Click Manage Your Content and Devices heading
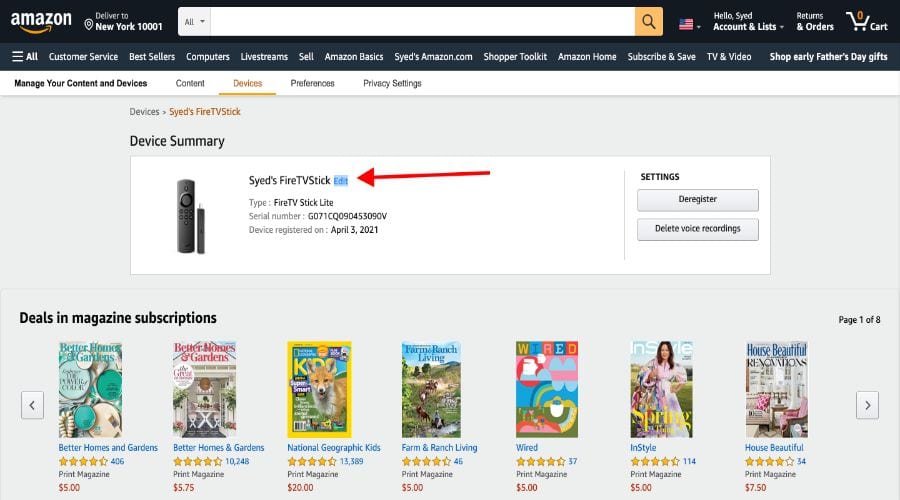The width and height of the screenshot is (900, 500). coord(81,83)
